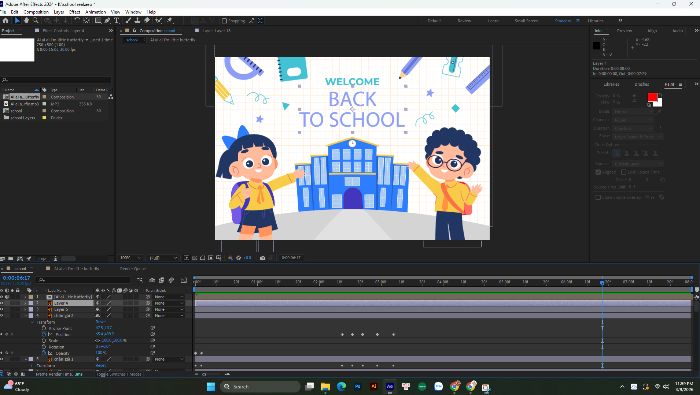700x395 pixels.
Task: Click the Anchor Point stopwatch icon
Action: (x=44, y=328)
